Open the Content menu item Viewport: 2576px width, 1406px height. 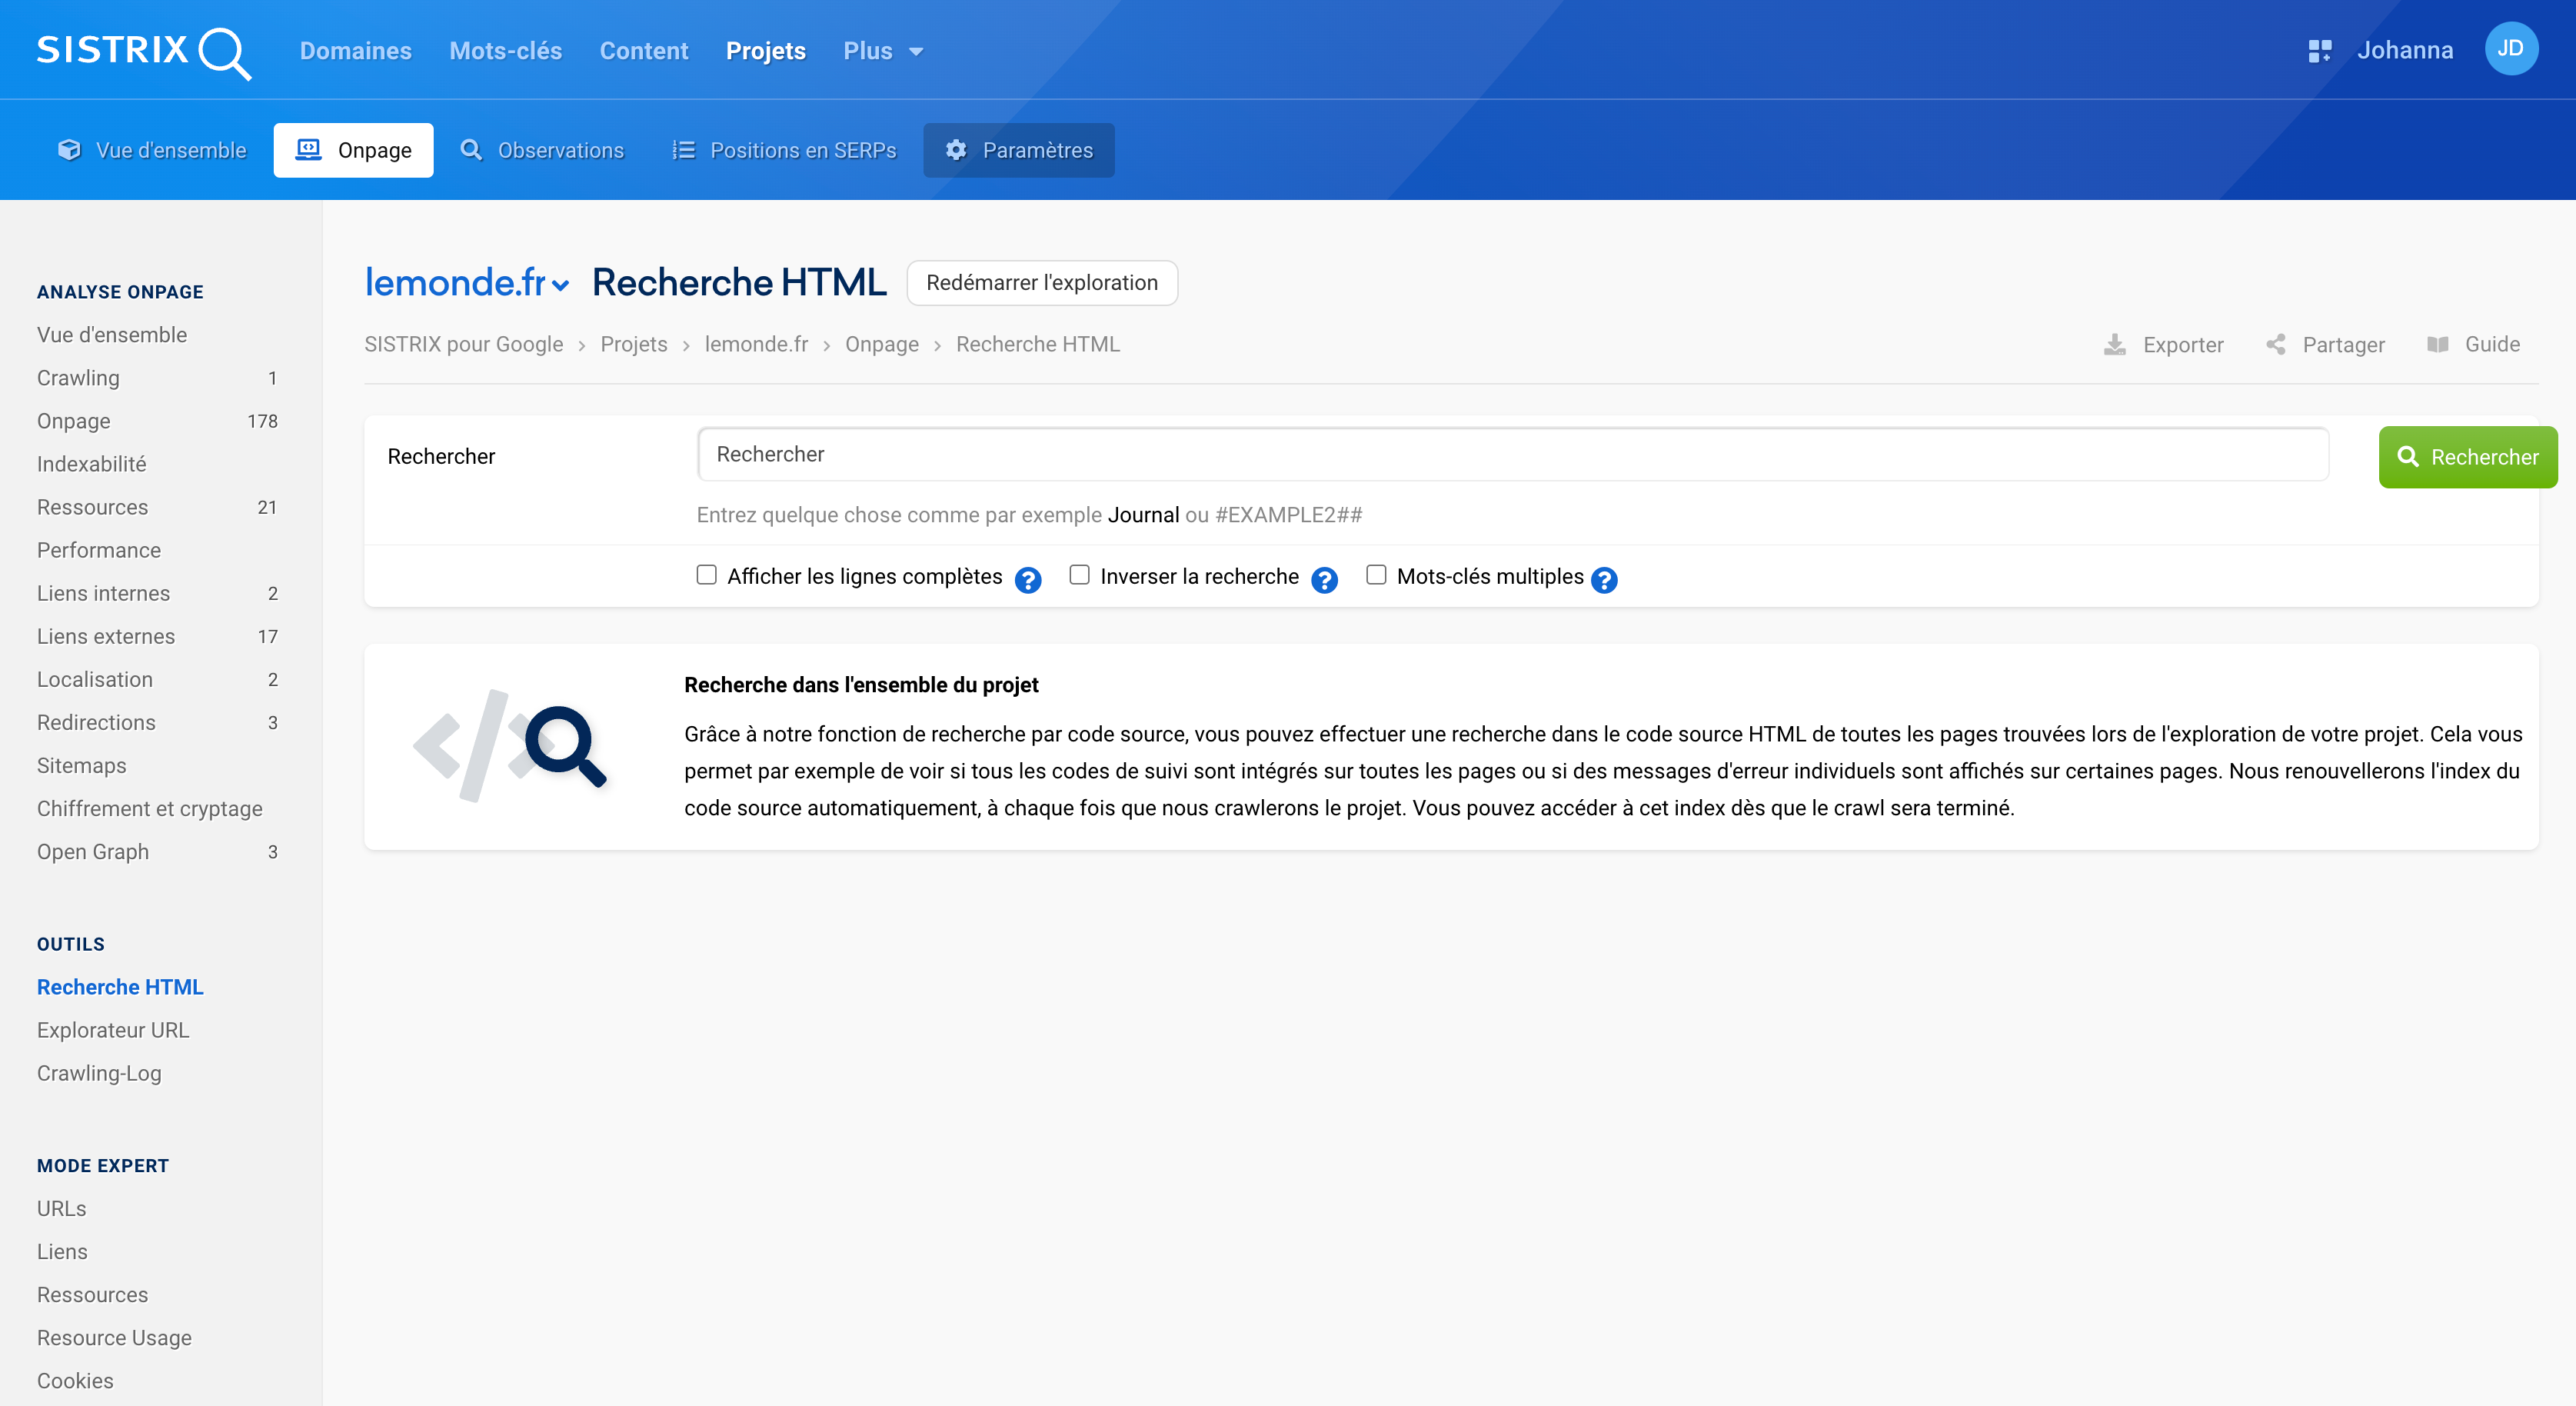pyautogui.click(x=643, y=51)
